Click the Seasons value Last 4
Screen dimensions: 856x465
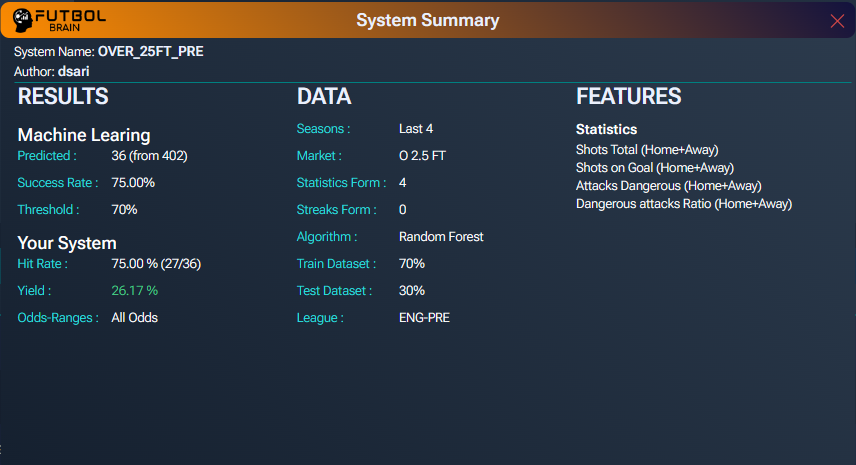coord(415,129)
